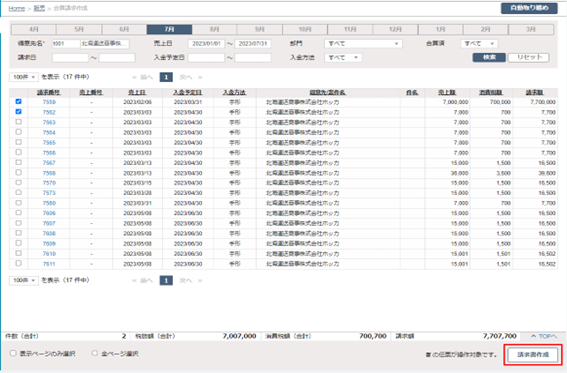Sort by the 売上額 column header
This screenshot has width=567, height=373.
coord(447,93)
